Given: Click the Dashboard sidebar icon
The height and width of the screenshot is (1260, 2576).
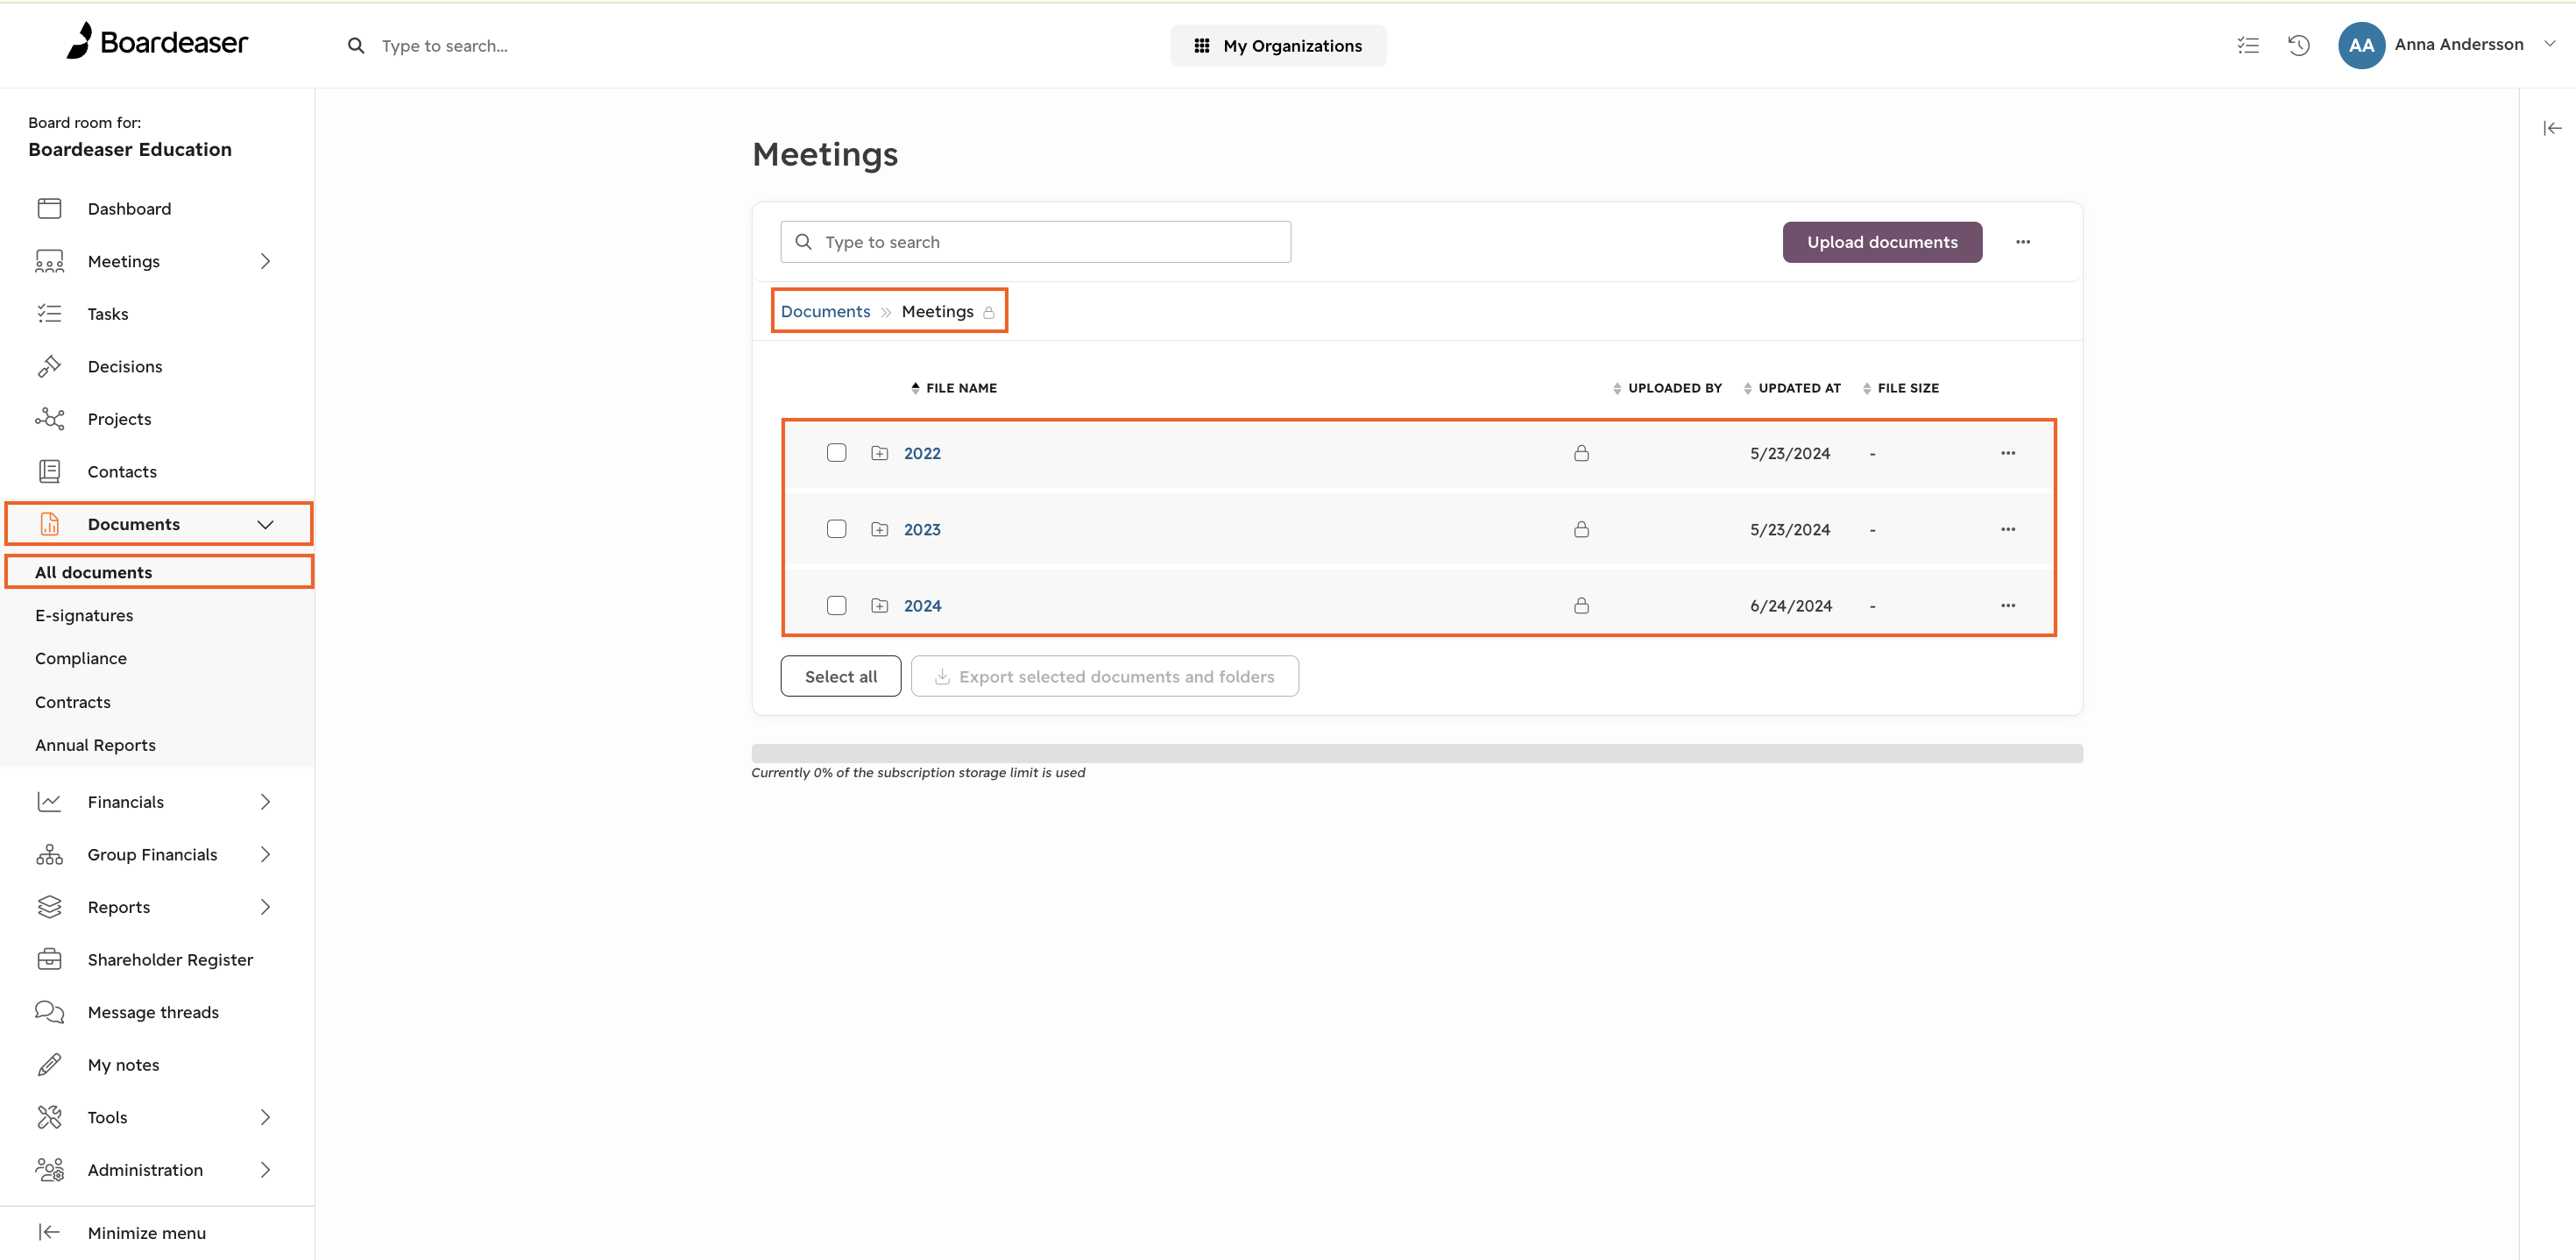Looking at the screenshot, I should tap(49, 208).
